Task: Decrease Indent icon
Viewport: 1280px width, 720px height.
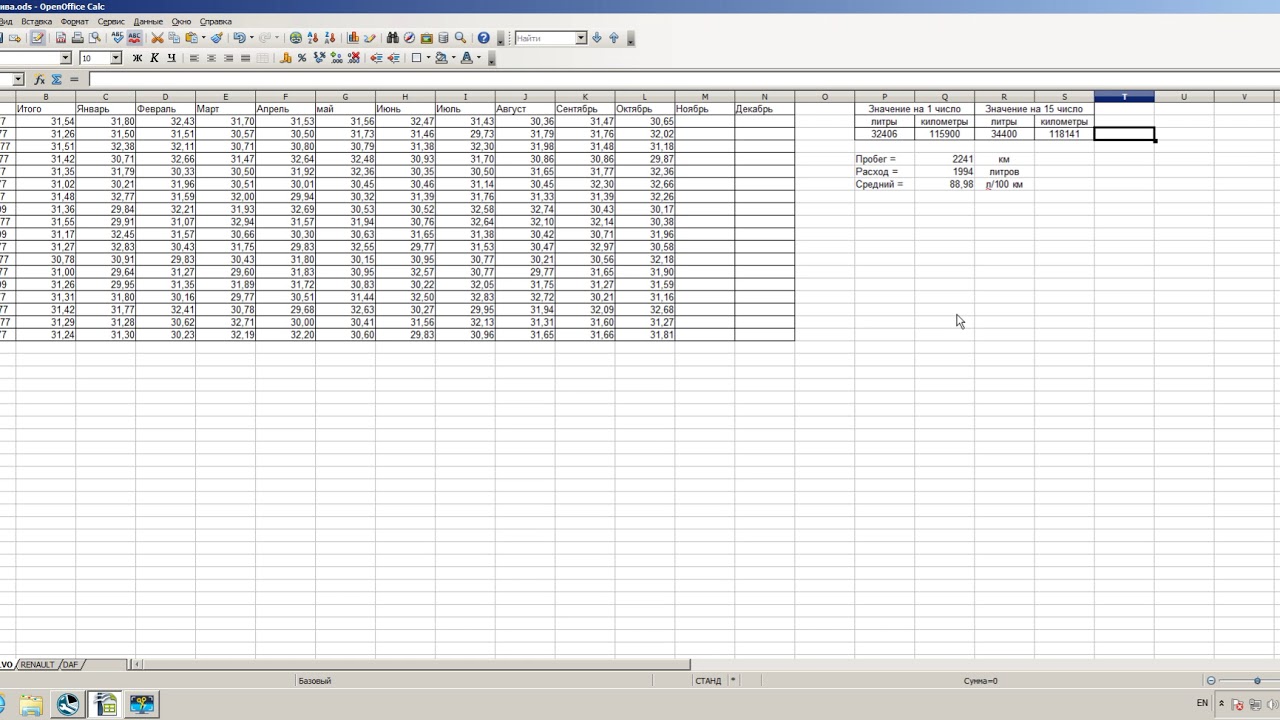Action: click(376, 58)
